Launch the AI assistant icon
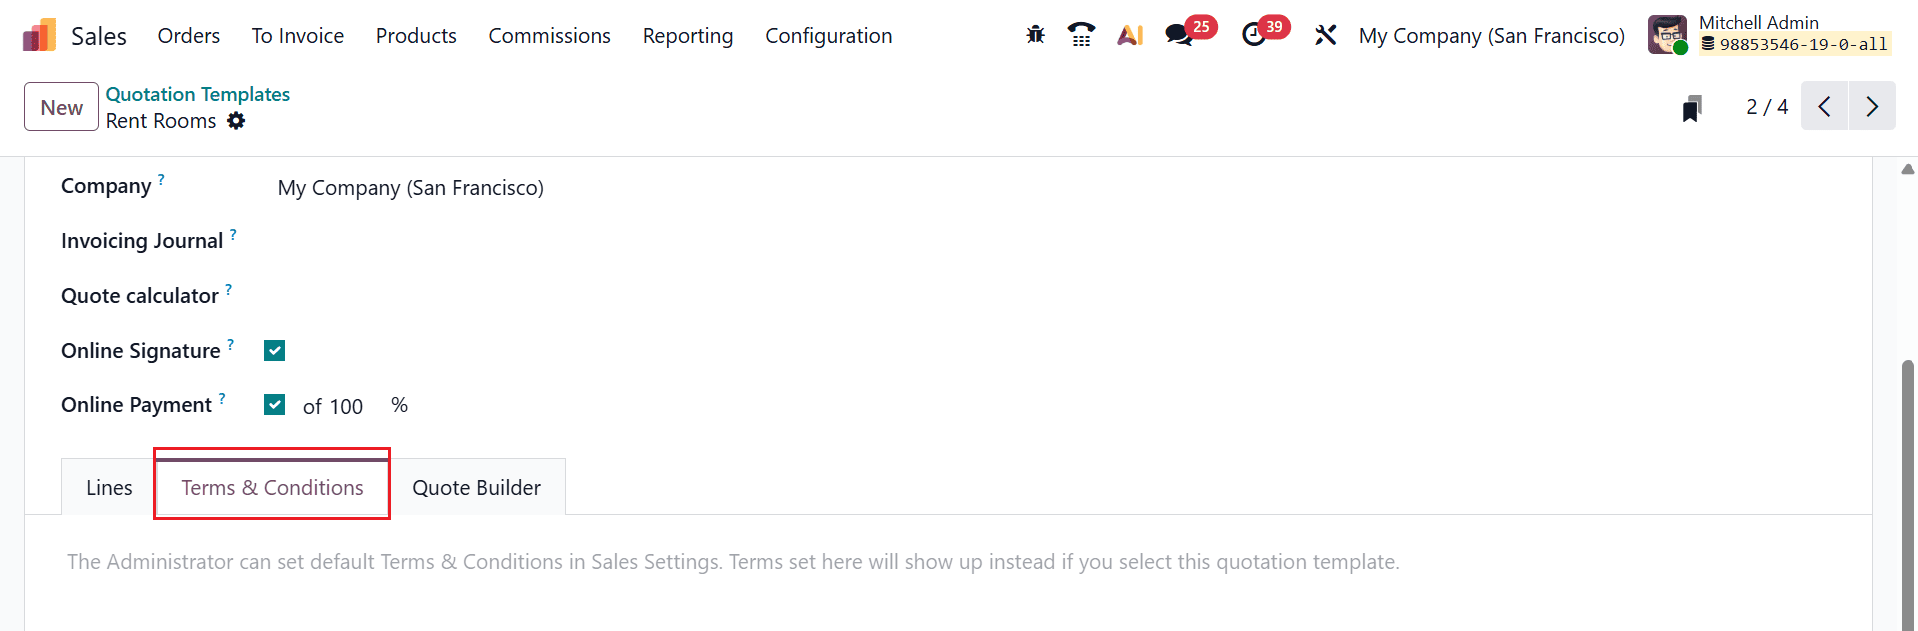Viewport: 1918px width, 631px height. [x=1129, y=34]
